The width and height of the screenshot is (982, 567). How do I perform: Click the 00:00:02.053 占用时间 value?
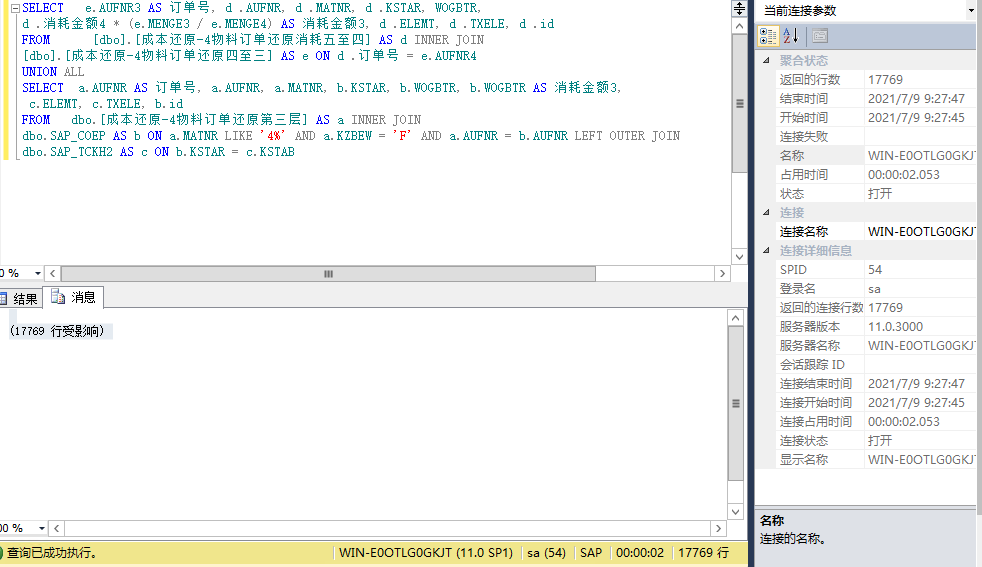coord(904,174)
